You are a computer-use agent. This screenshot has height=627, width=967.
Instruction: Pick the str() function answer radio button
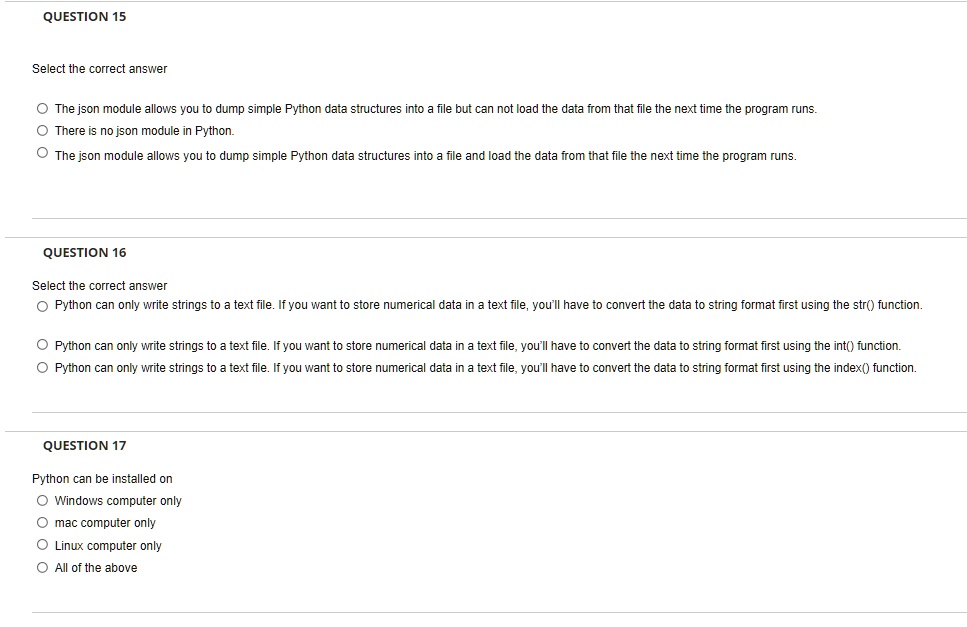point(42,306)
